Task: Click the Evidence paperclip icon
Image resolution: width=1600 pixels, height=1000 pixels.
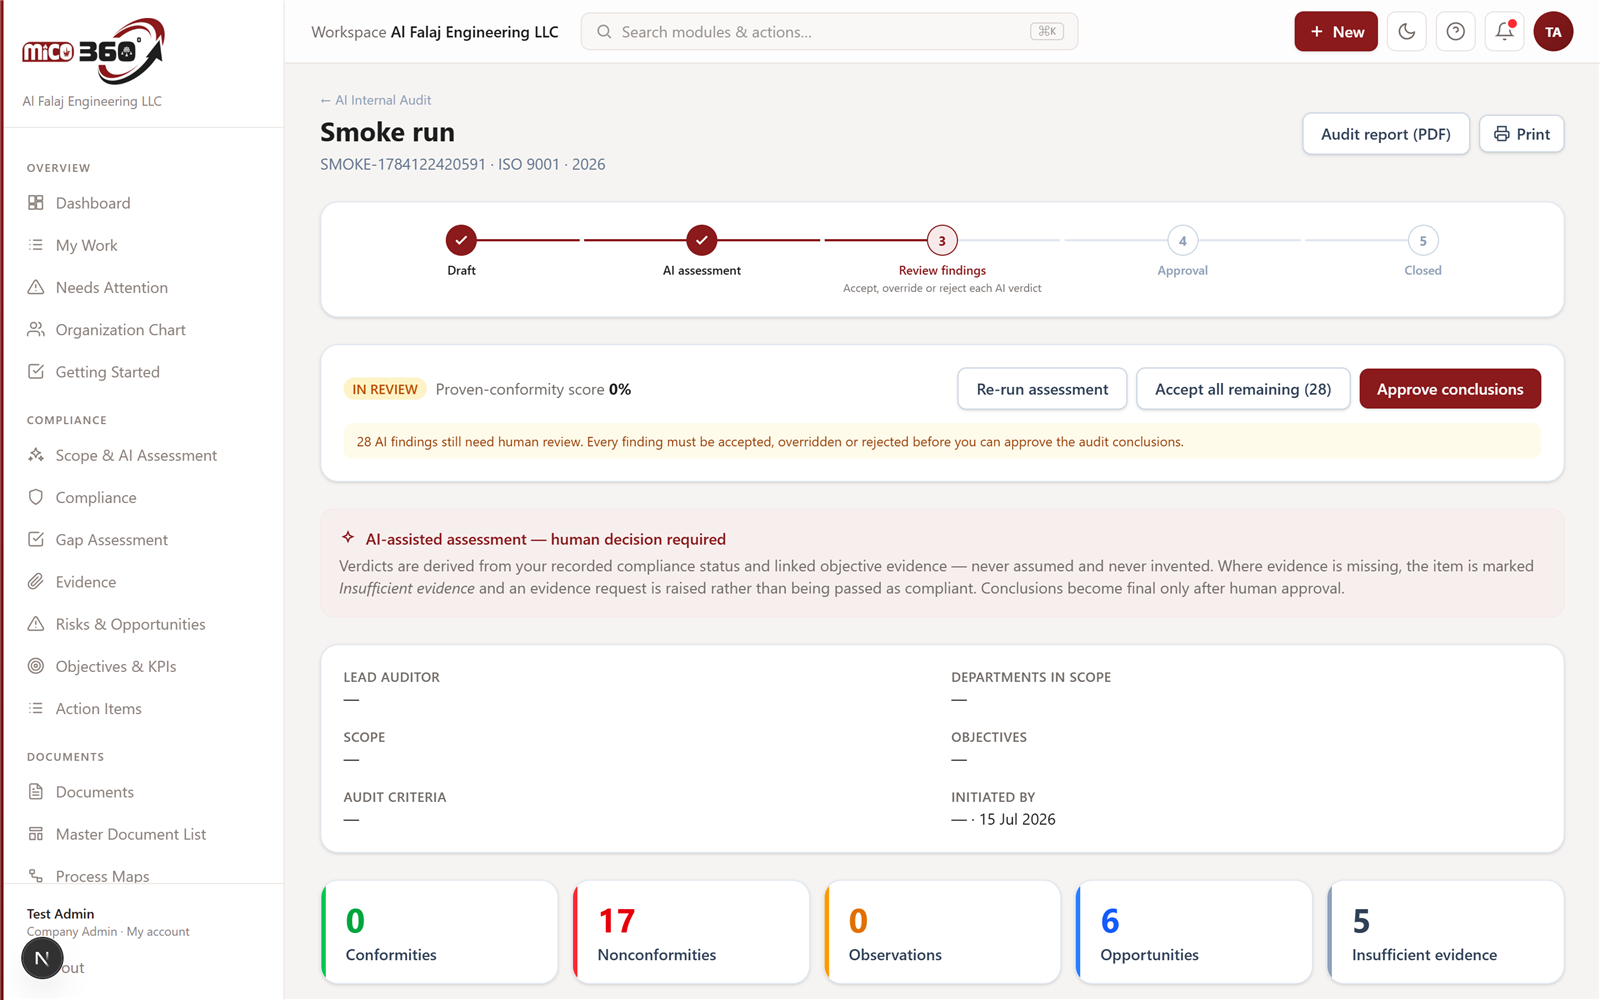Action: point(36,581)
